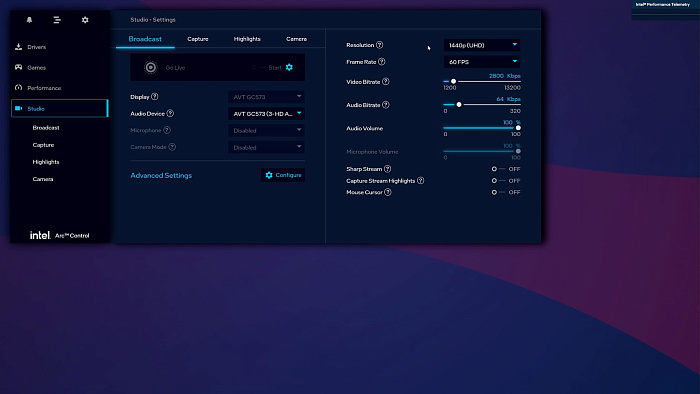Click help icon next to Capture Stream Highlights
The width and height of the screenshot is (700, 394).
click(421, 180)
